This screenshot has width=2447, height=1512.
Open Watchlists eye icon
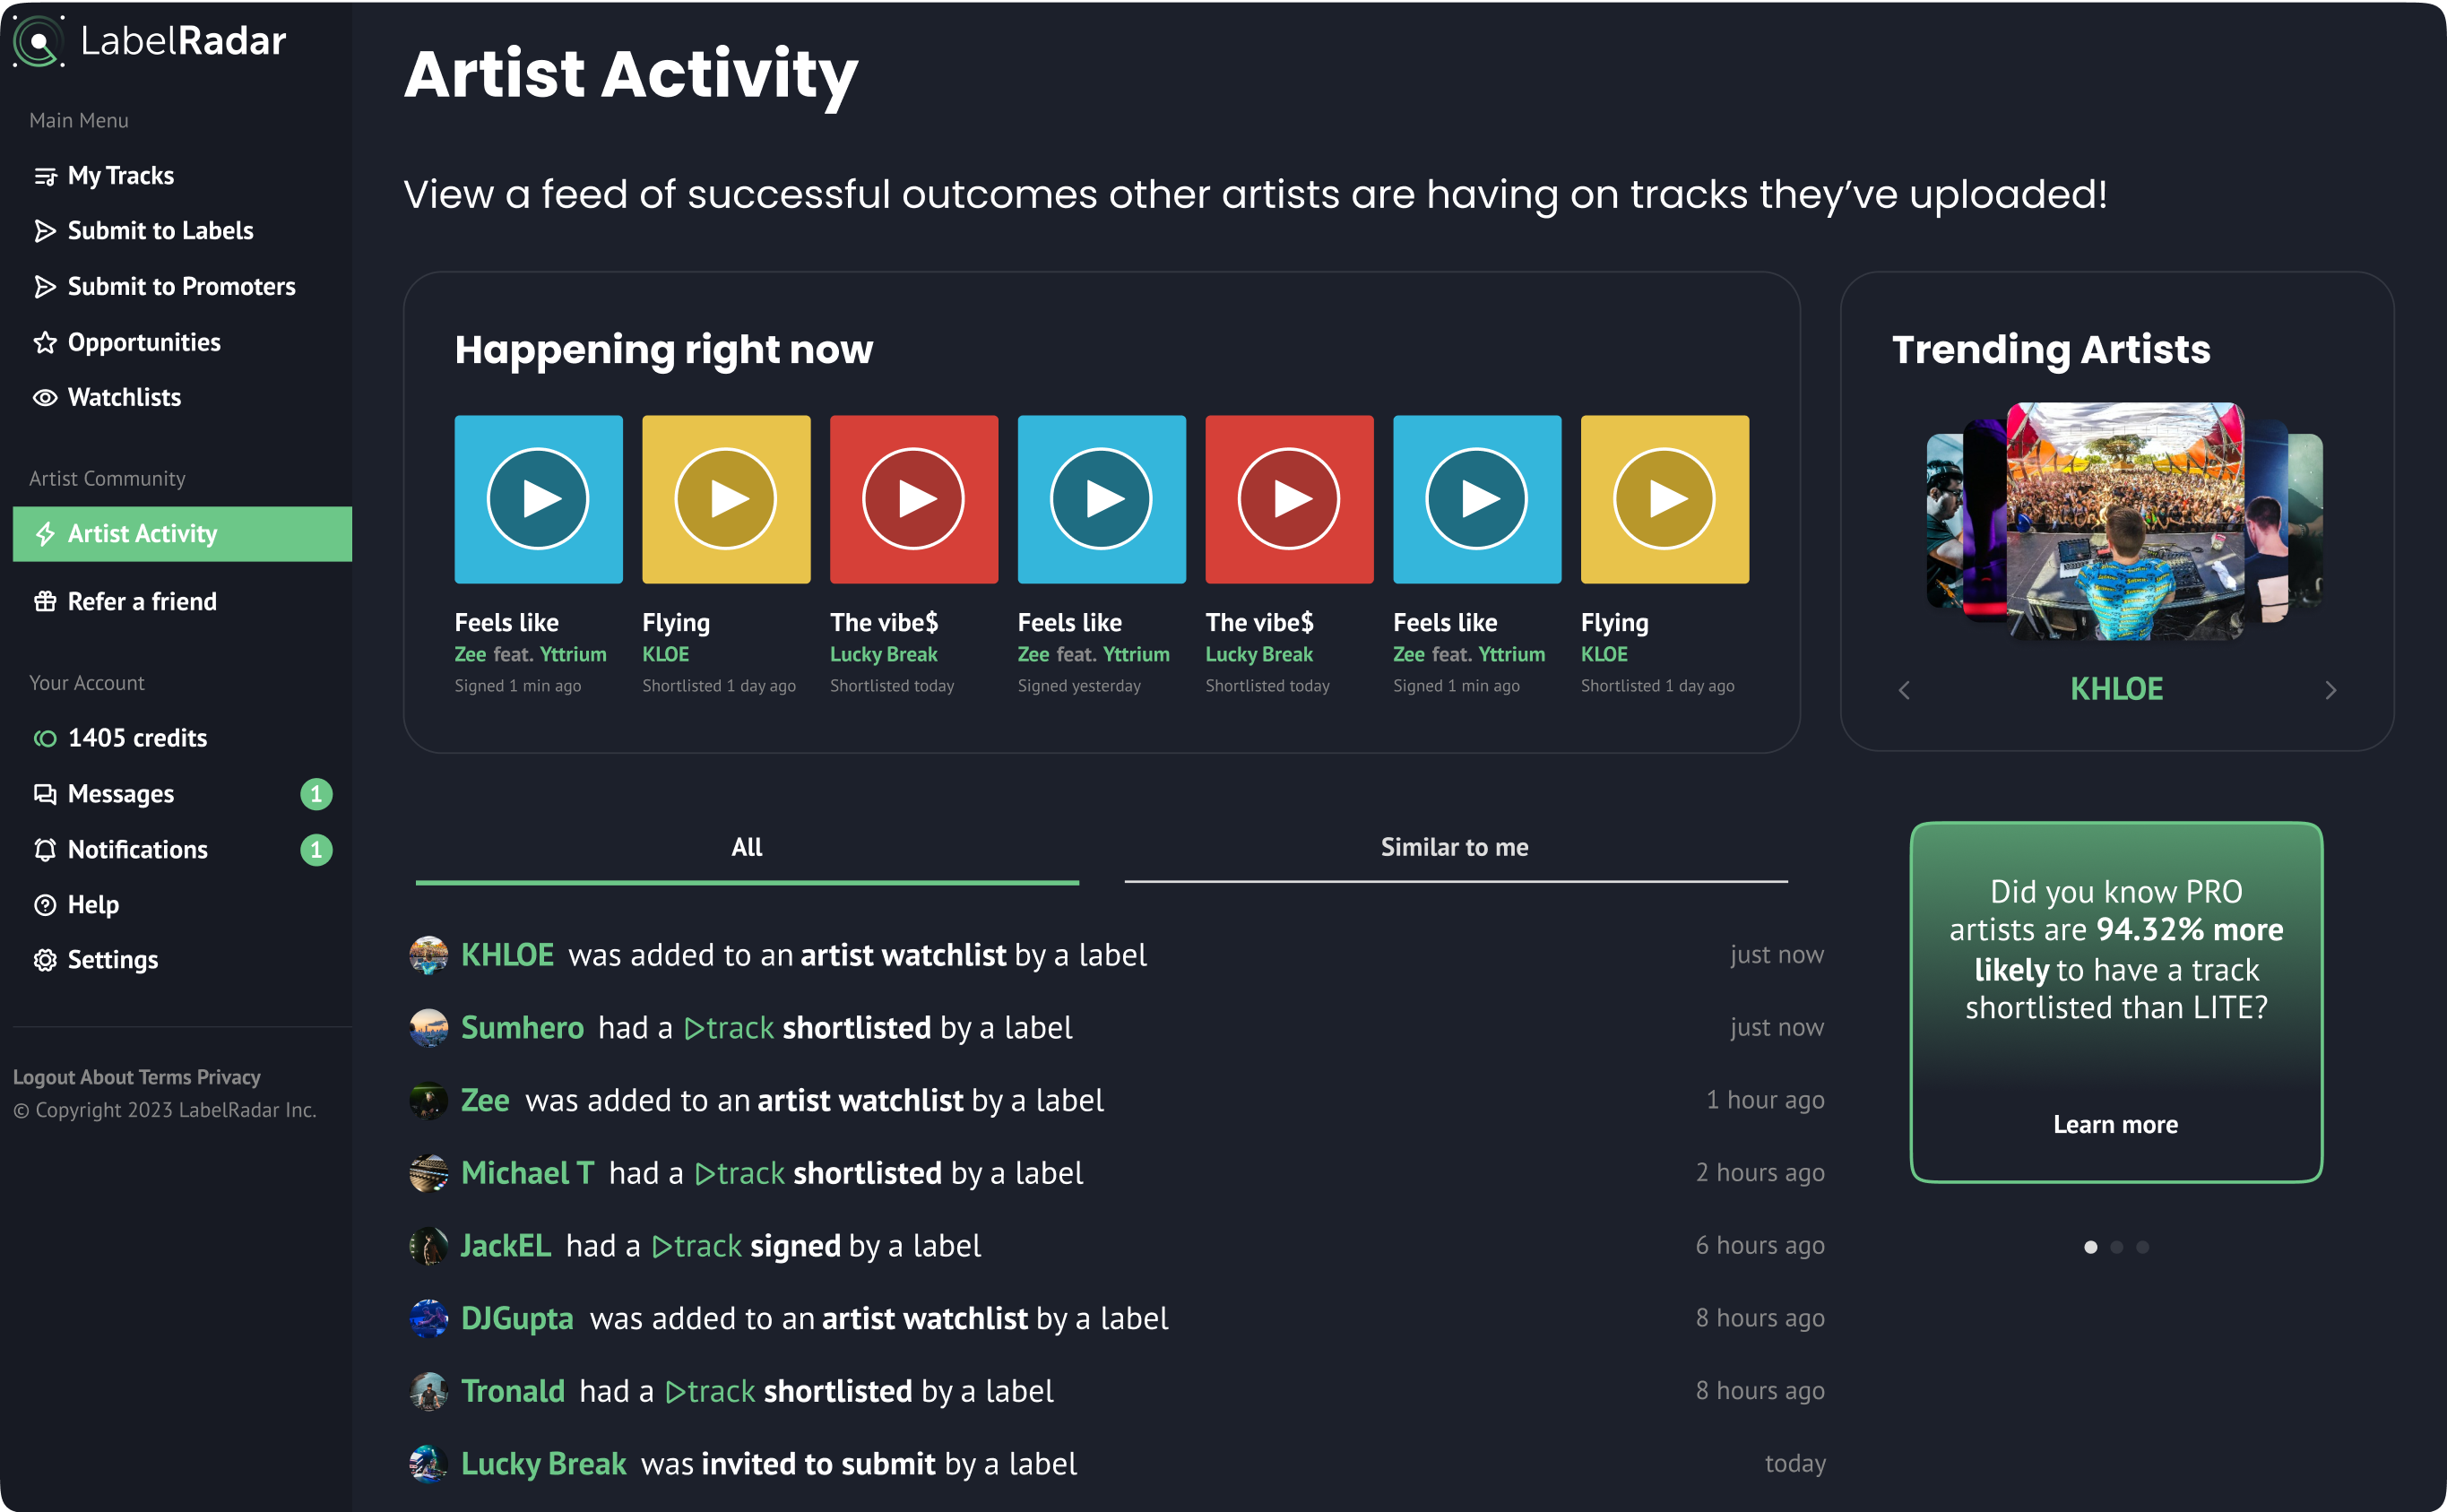45,398
